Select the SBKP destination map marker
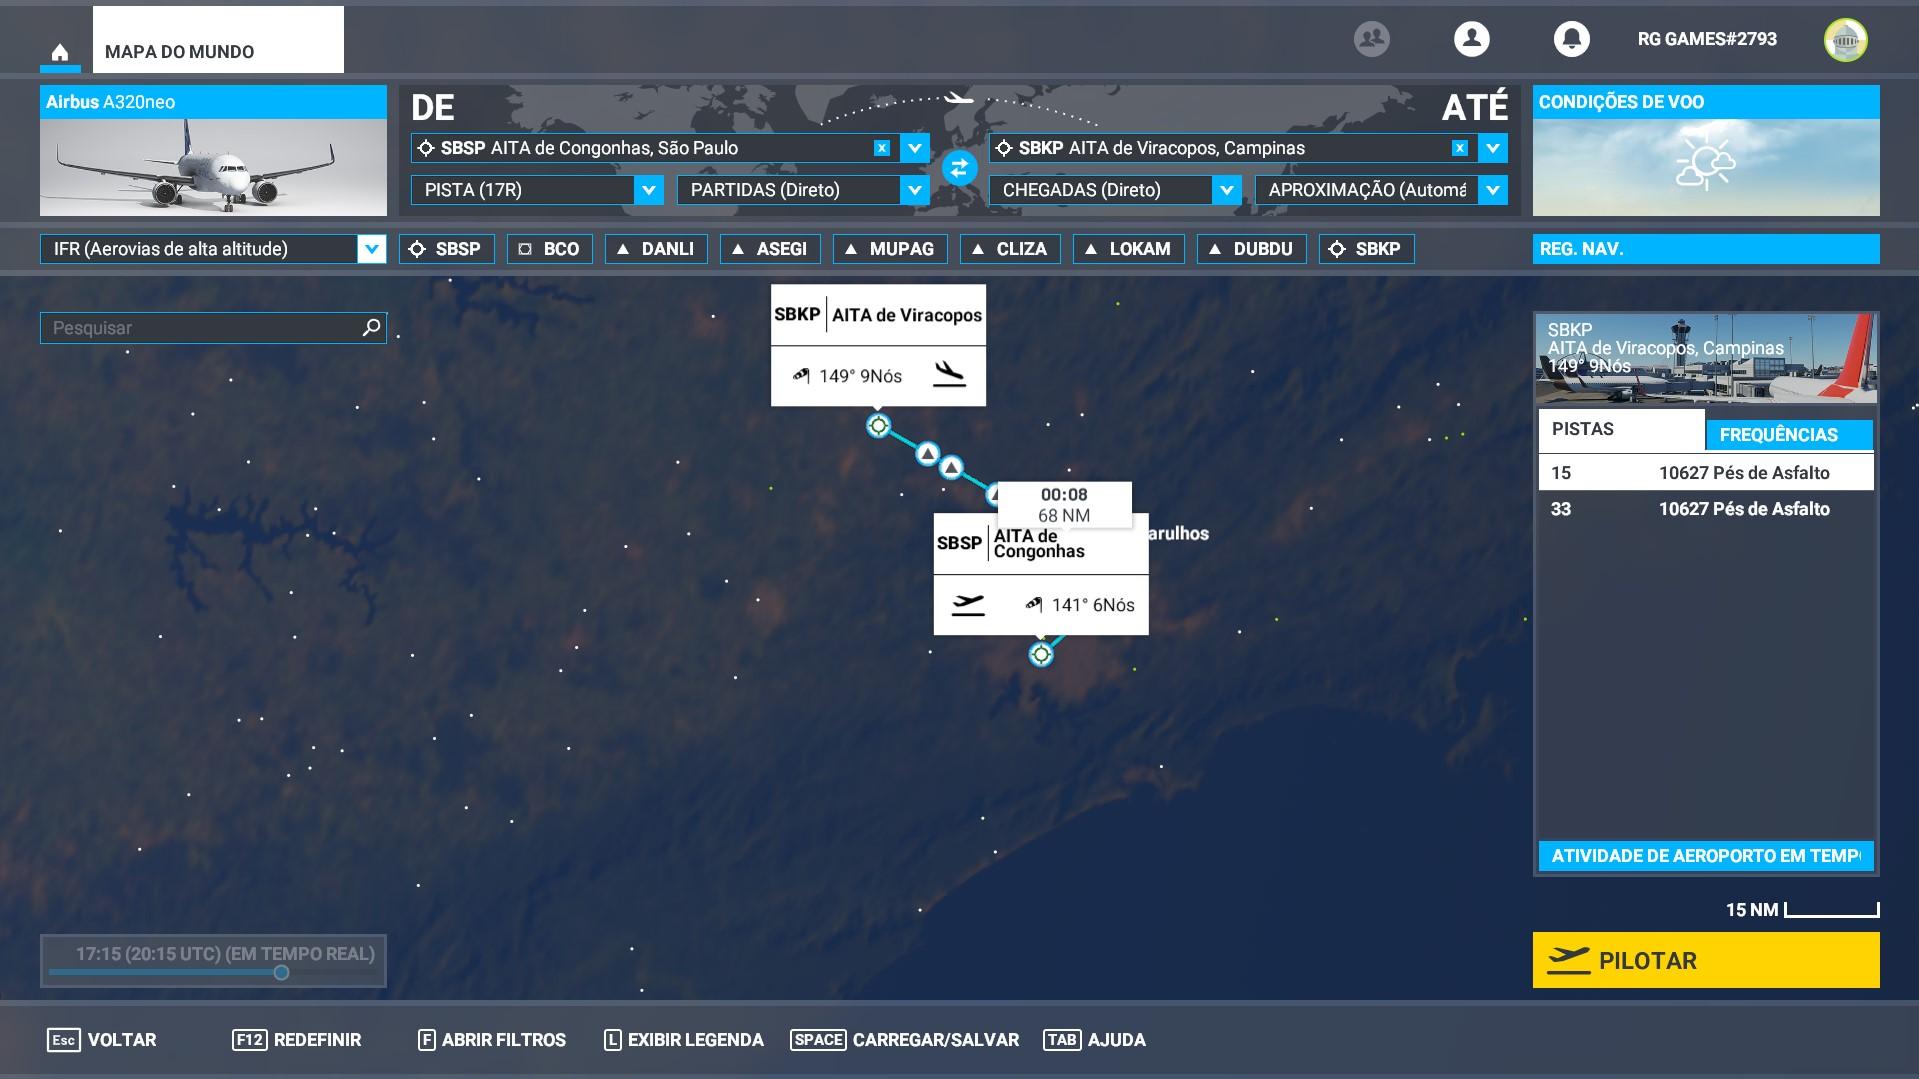Viewport: 1919px width, 1079px height. [878, 426]
